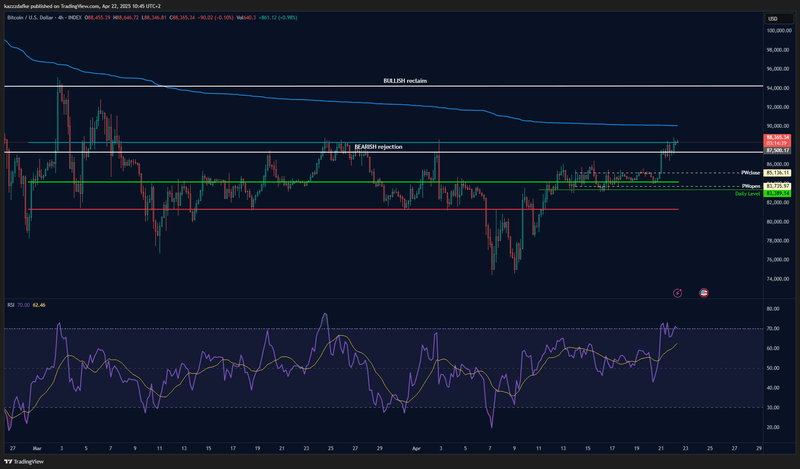Click the 20.00 label on RSI scale
Screen dimensions: 800x469
773,427
